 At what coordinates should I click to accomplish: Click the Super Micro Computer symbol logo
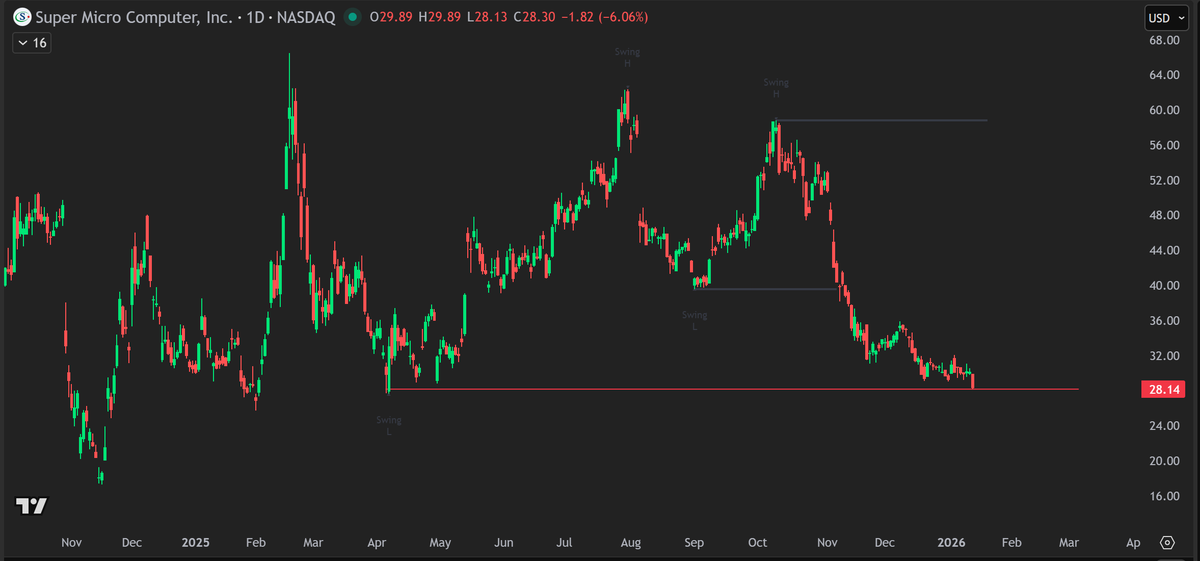click(x=21, y=17)
